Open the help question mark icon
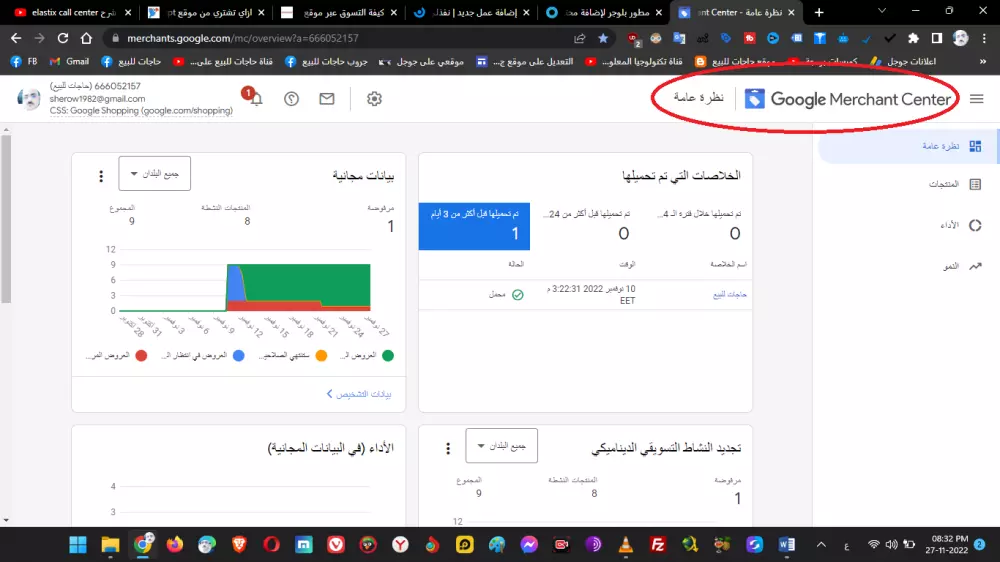 coord(291,98)
